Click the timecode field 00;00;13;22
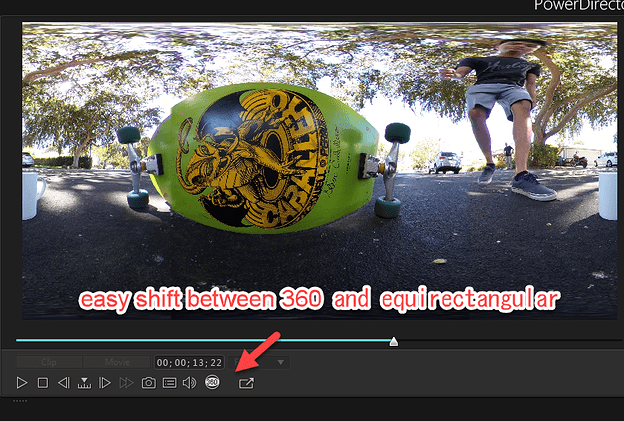The image size is (624, 421). [189, 363]
